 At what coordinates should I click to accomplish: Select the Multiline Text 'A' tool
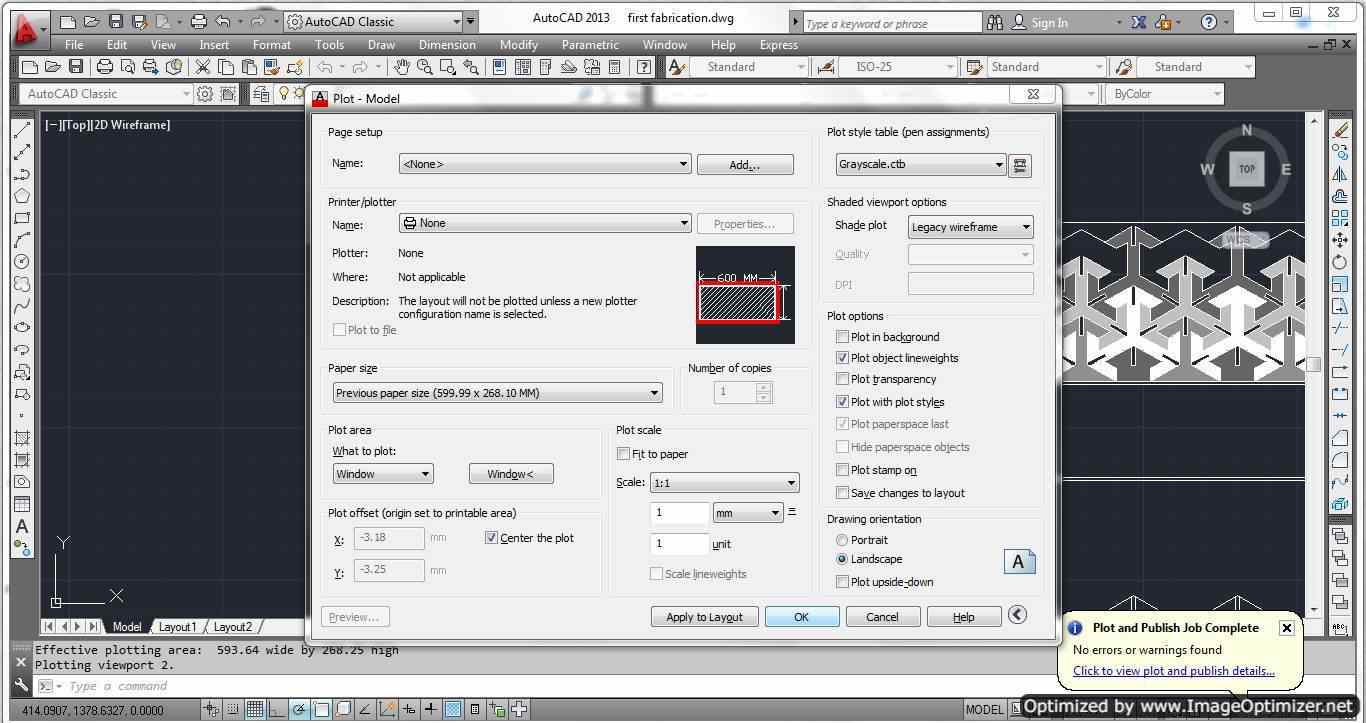tap(22, 526)
